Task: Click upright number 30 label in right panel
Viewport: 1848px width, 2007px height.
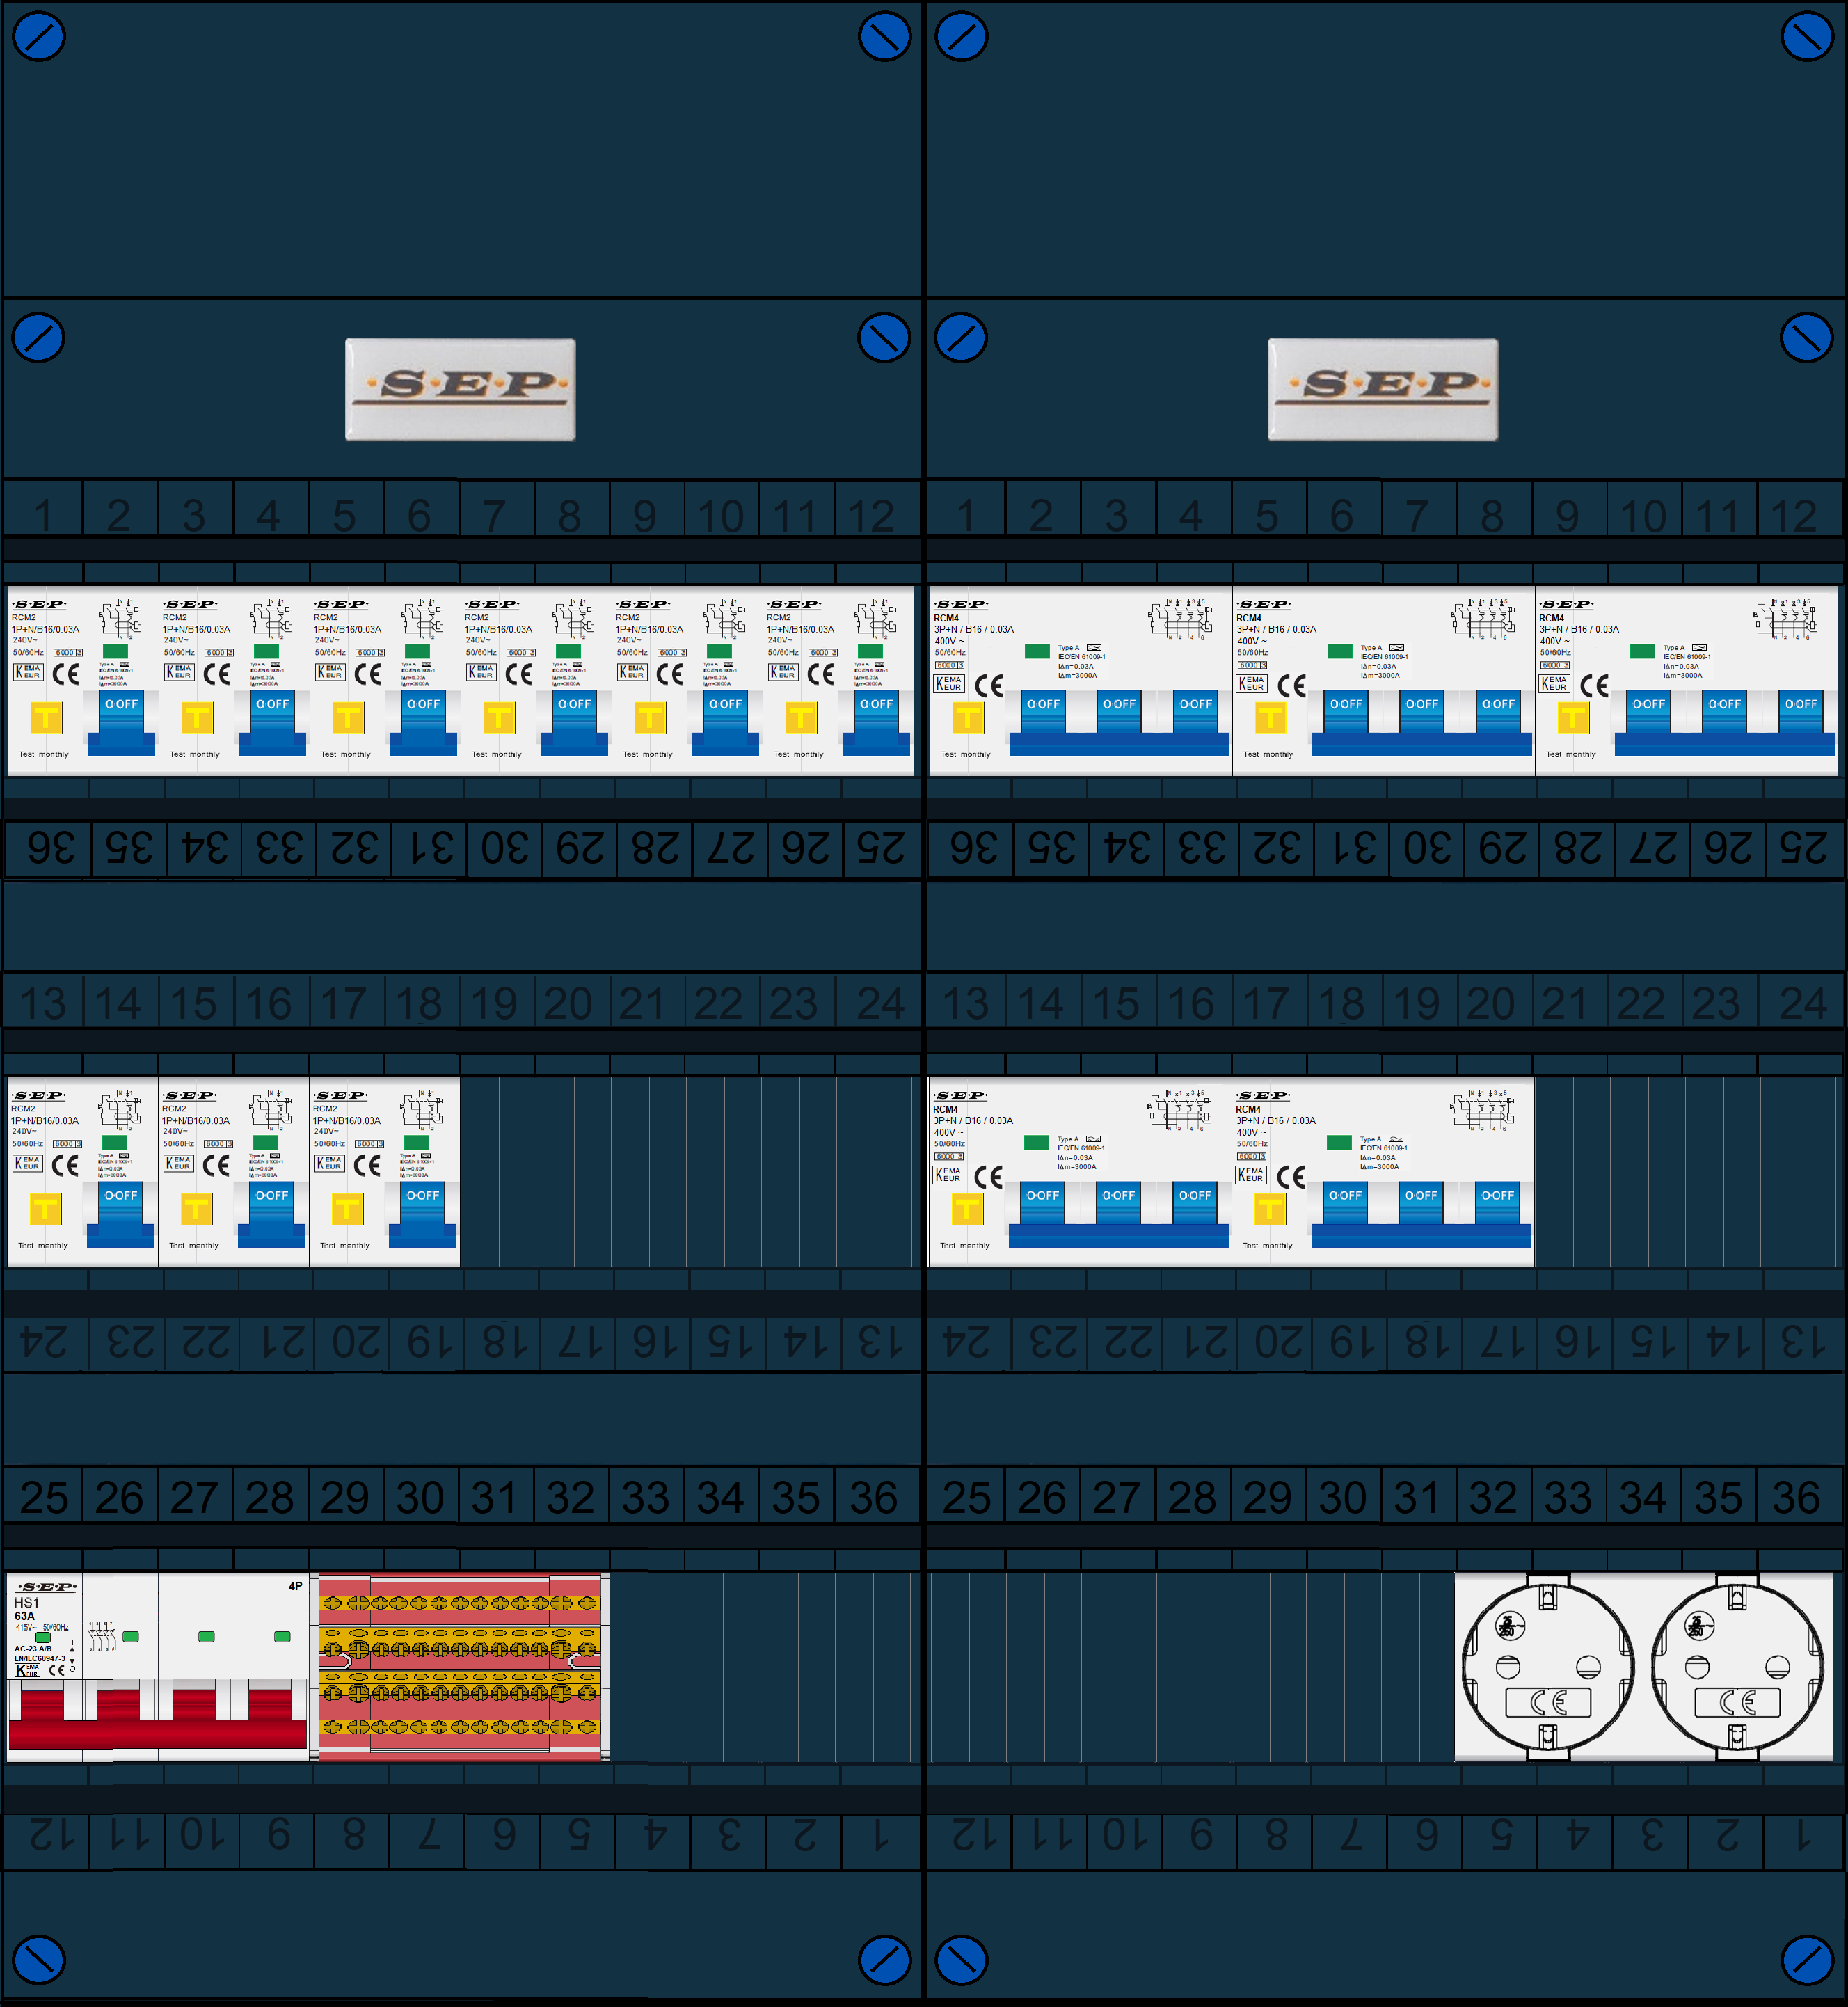Action: (x=1342, y=1498)
